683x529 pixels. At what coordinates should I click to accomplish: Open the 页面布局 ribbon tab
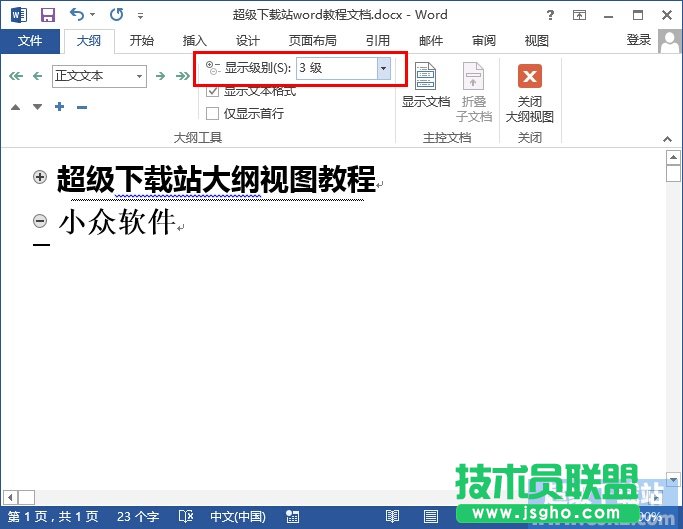tap(312, 41)
